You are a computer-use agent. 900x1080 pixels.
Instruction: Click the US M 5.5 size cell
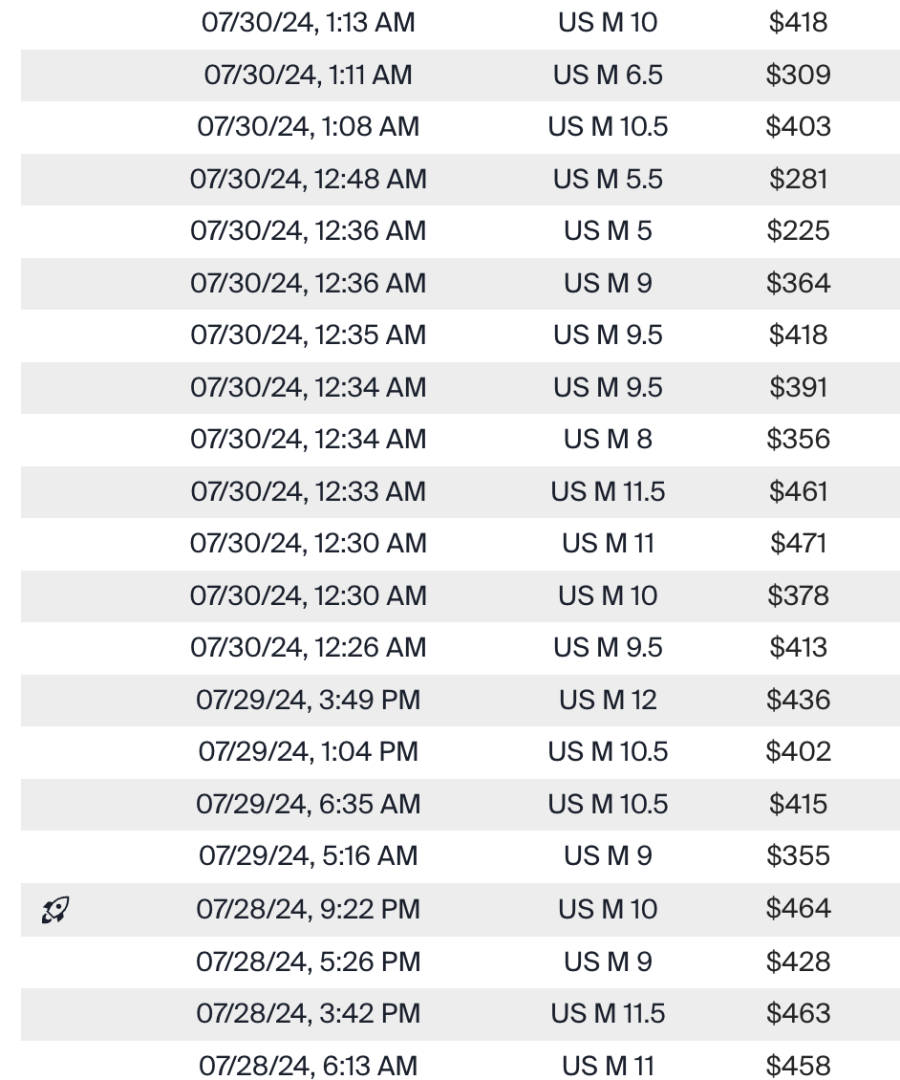(x=607, y=179)
